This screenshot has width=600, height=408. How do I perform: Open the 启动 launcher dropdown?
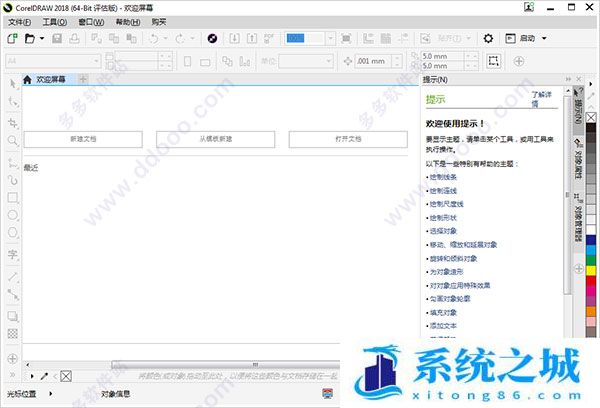point(544,38)
